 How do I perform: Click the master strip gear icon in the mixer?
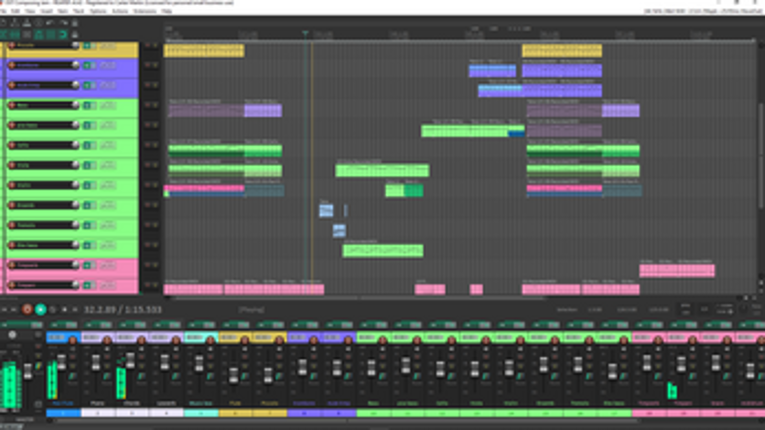(x=12, y=335)
